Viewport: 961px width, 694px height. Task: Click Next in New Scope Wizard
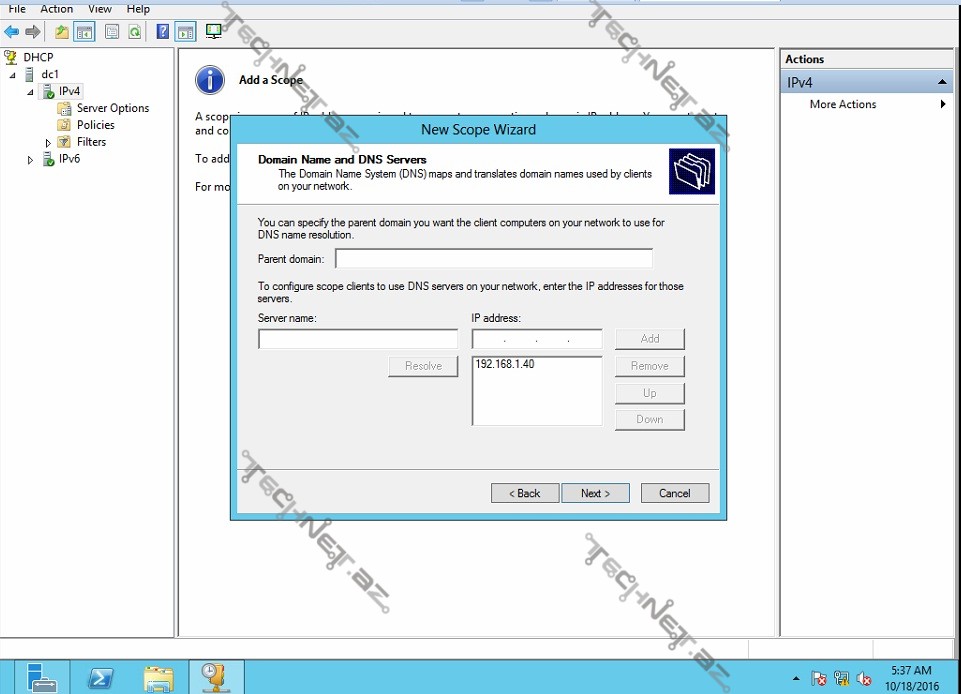click(x=595, y=493)
